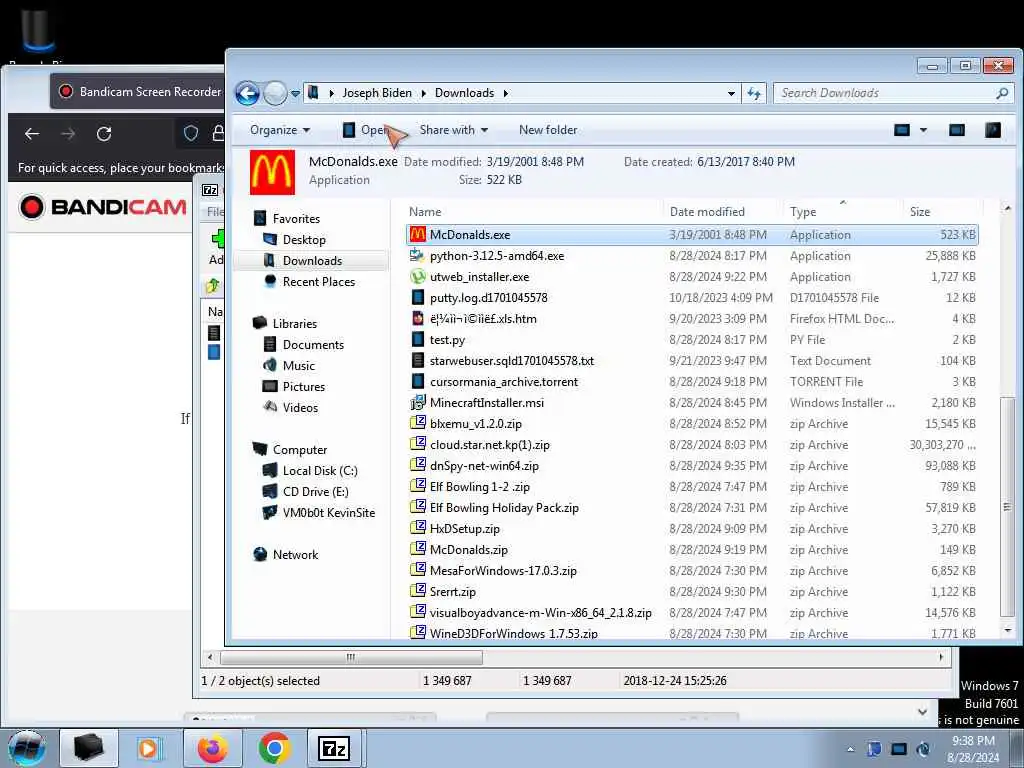Select Favorites in navigation pane
This screenshot has width=1024, height=768.
296,219
